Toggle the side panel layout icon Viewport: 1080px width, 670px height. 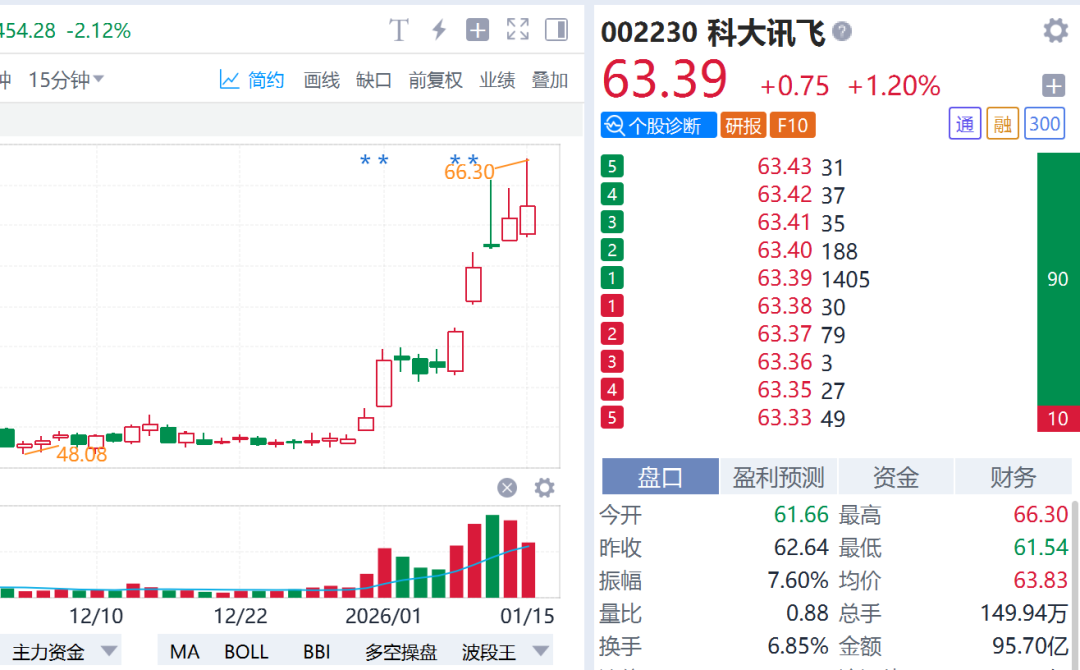pyautogui.click(x=557, y=30)
